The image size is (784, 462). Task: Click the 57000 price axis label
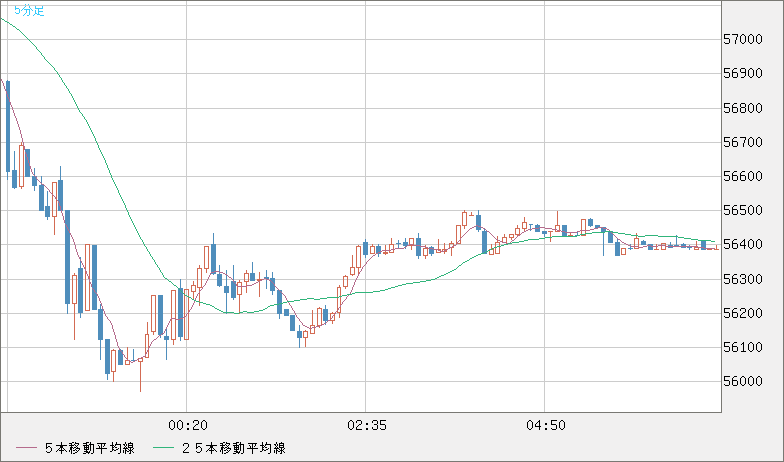coord(743,40)
